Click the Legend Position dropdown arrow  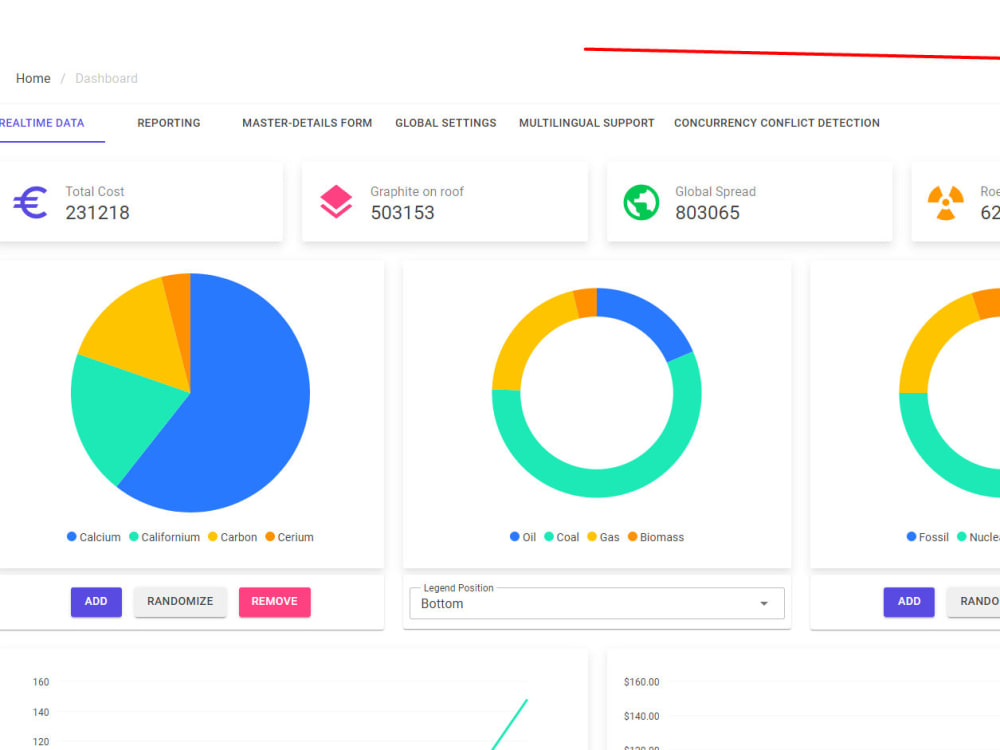coord(763,603)
